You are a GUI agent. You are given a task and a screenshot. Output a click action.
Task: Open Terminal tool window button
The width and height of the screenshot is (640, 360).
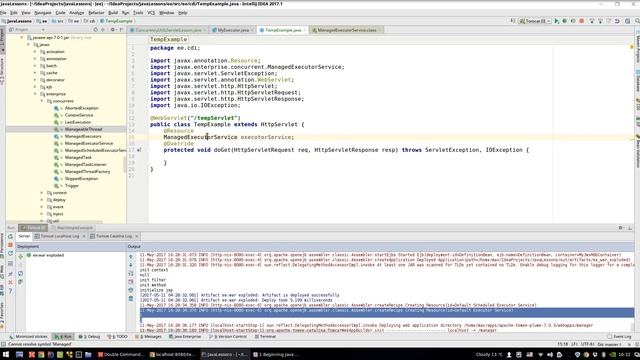point(265,337)
